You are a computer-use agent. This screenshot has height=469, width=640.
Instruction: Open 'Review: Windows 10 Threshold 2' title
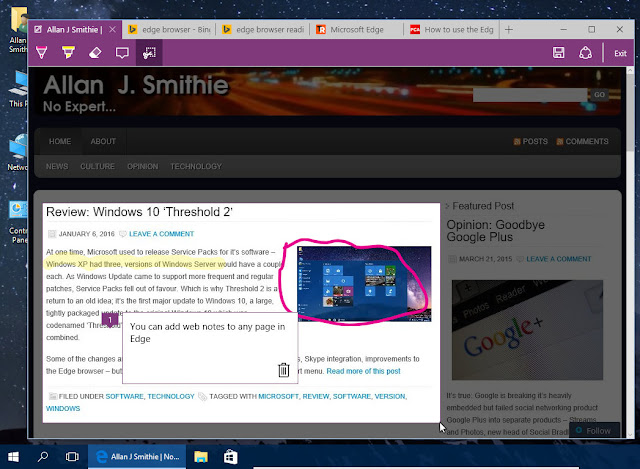(139, 212)
